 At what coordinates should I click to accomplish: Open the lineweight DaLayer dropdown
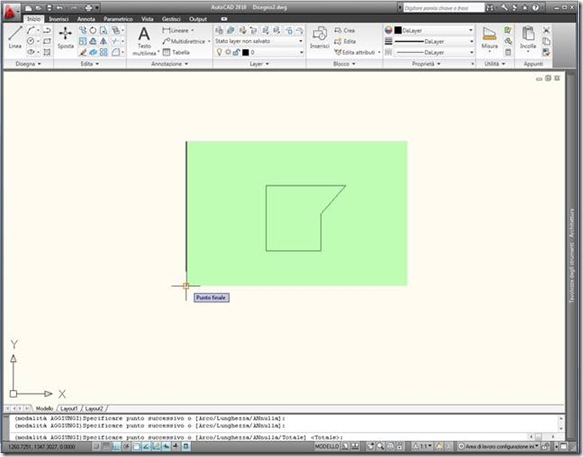coord(434,41)
